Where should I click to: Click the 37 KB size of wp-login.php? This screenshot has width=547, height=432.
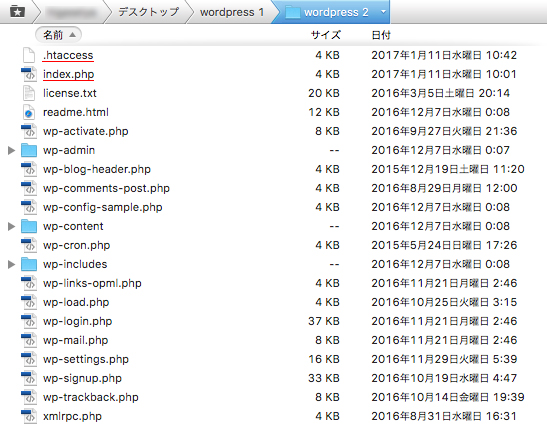[x=324, y=321]
